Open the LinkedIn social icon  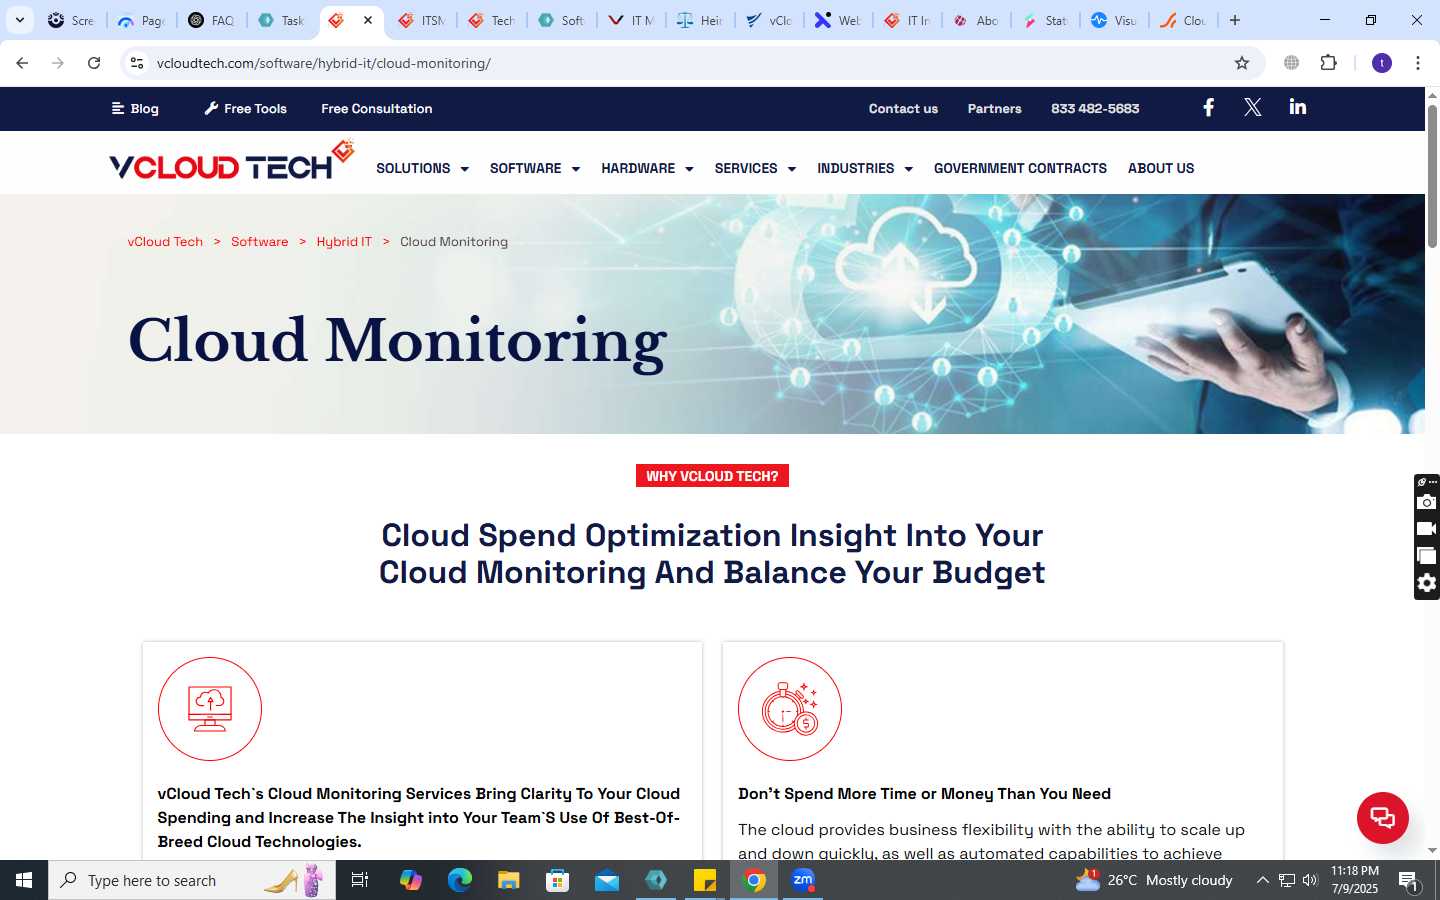[1297, 107]
